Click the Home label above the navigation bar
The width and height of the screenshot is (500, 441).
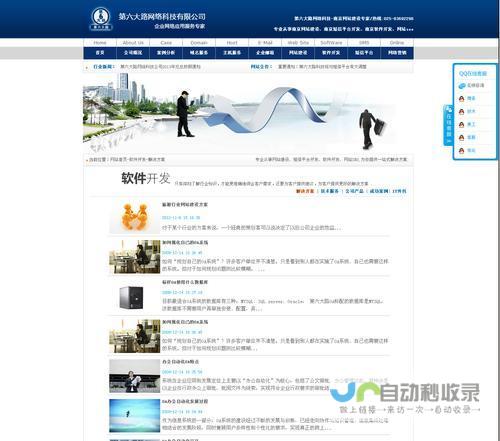point(100,43)
